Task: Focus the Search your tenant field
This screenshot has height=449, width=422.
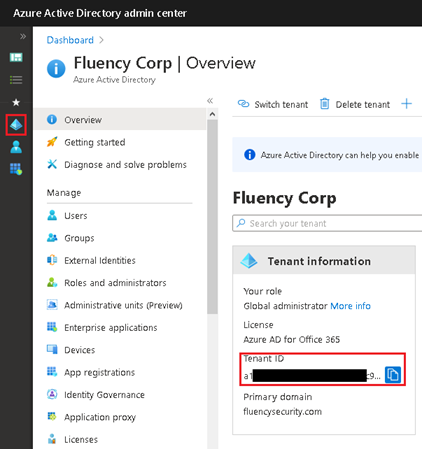Action: point(327,223)
